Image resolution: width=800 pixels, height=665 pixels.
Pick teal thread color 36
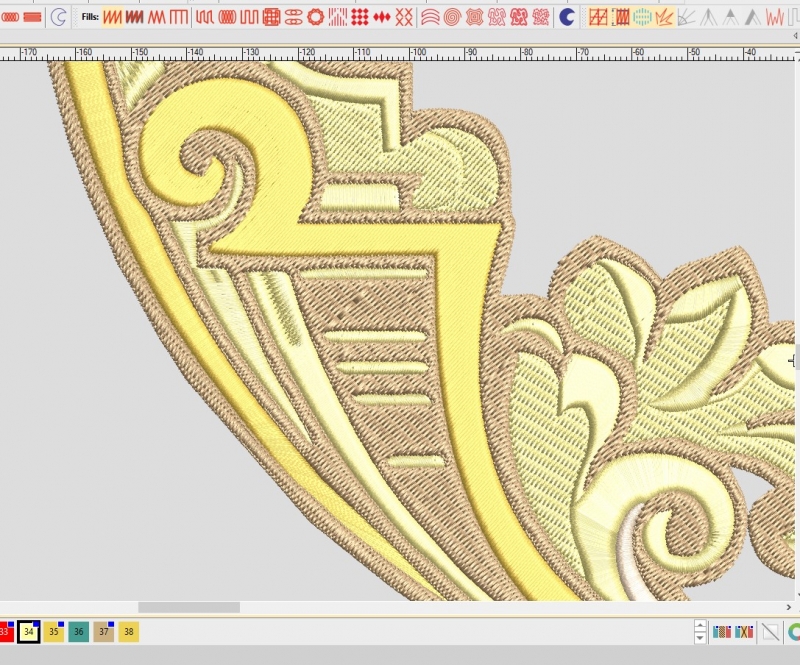pyautogui.click(x=78, y=632)
